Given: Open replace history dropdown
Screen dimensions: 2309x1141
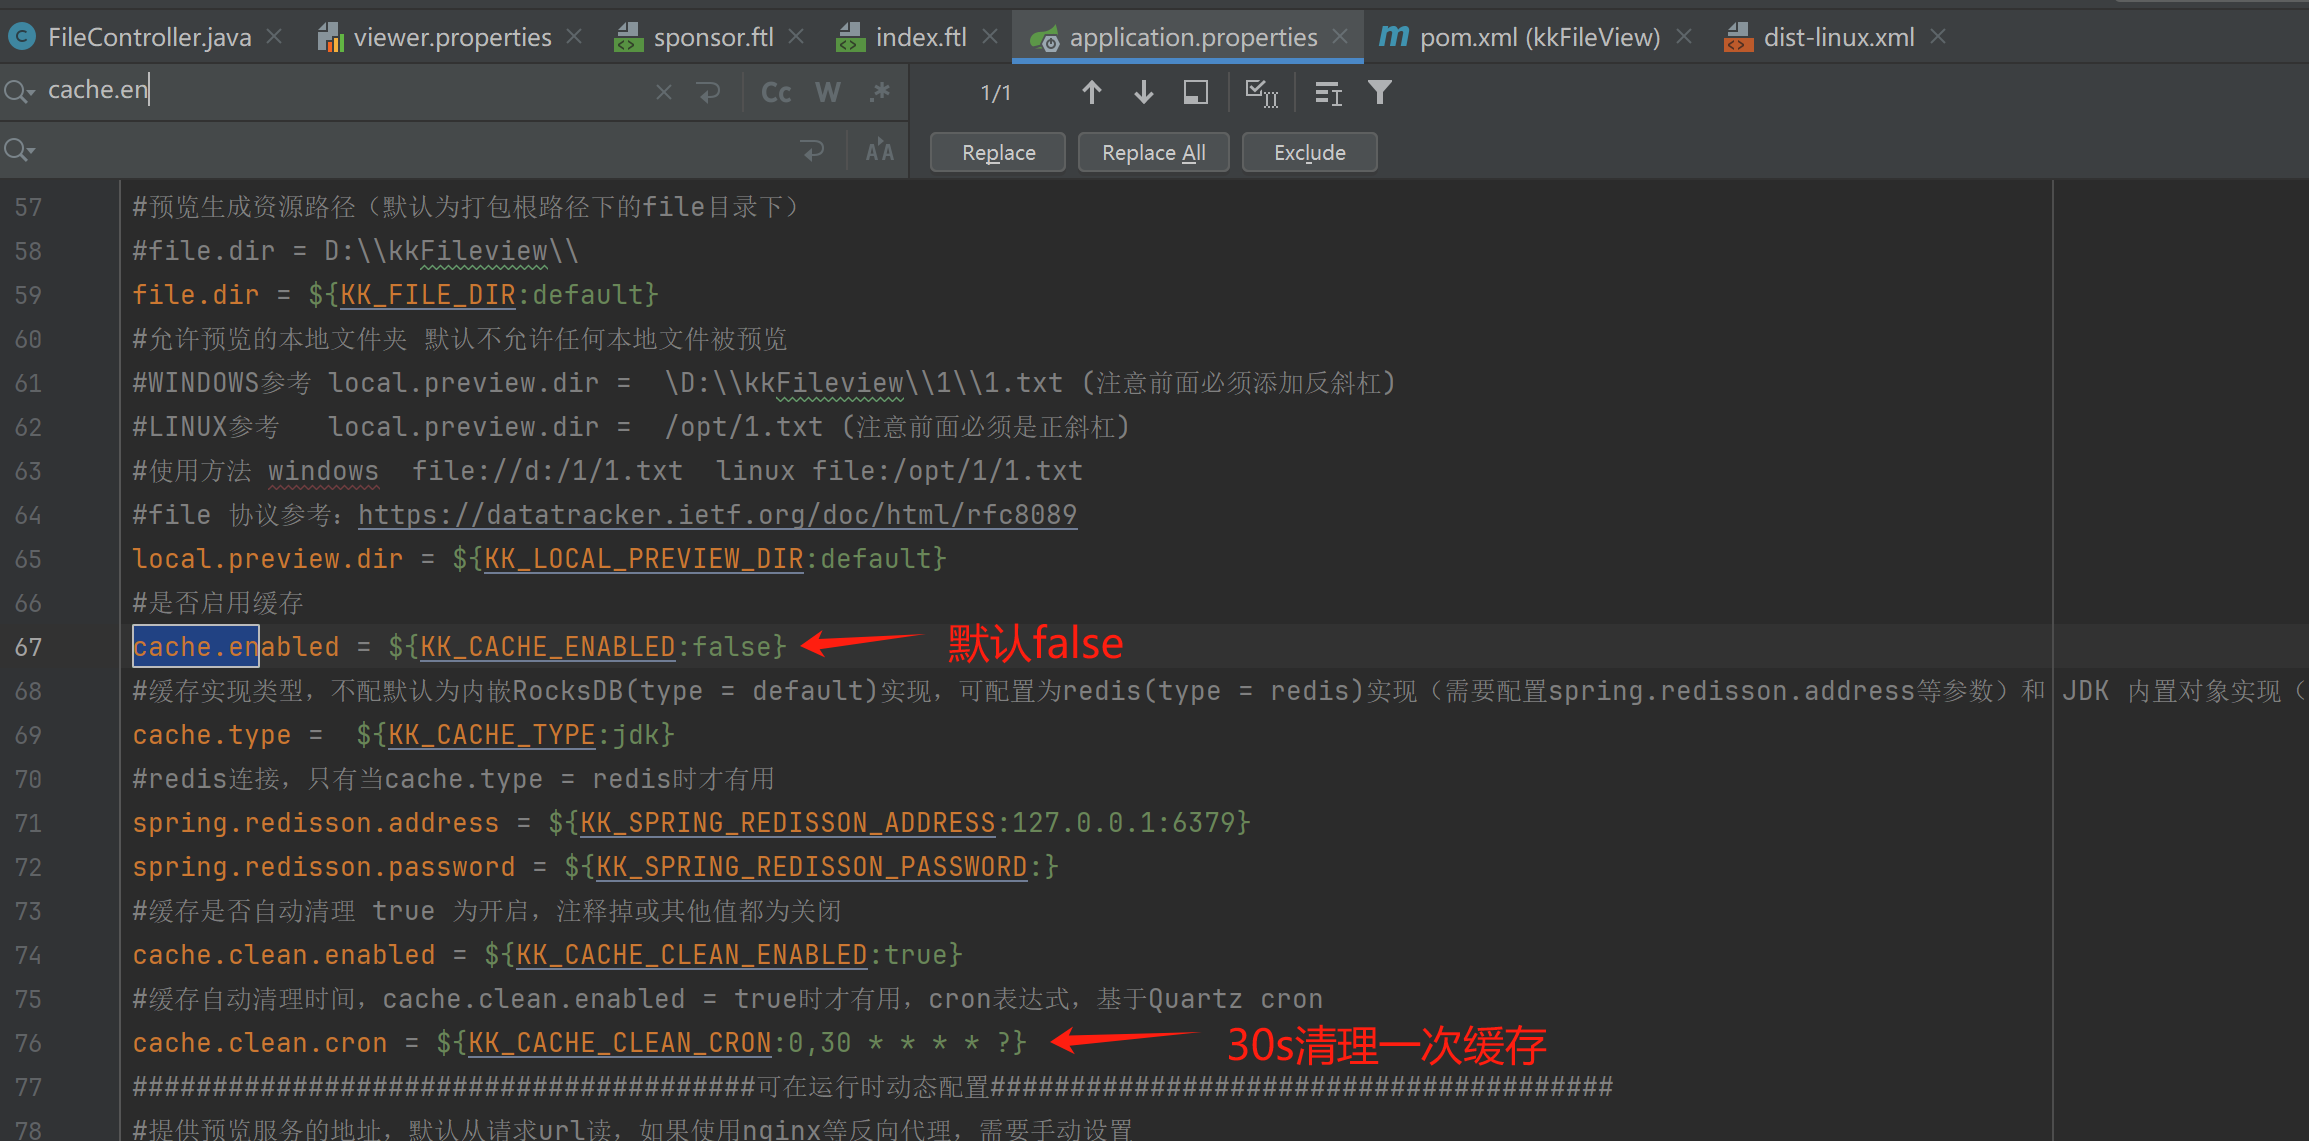Looking at the screenshot, I should click(x=19, y=151).
